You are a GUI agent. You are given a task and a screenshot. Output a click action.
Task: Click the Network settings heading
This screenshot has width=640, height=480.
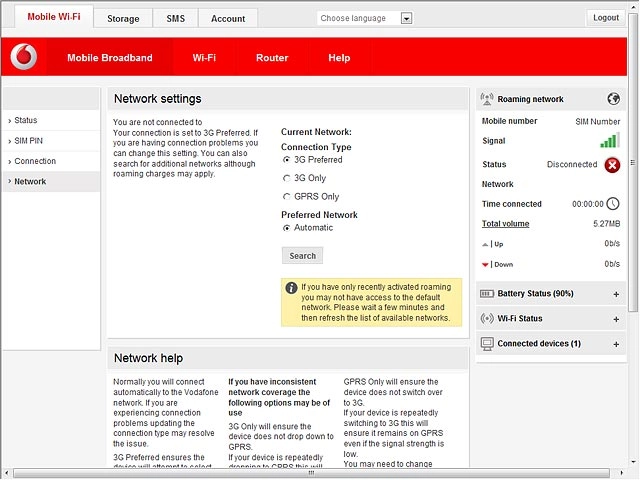158,99
